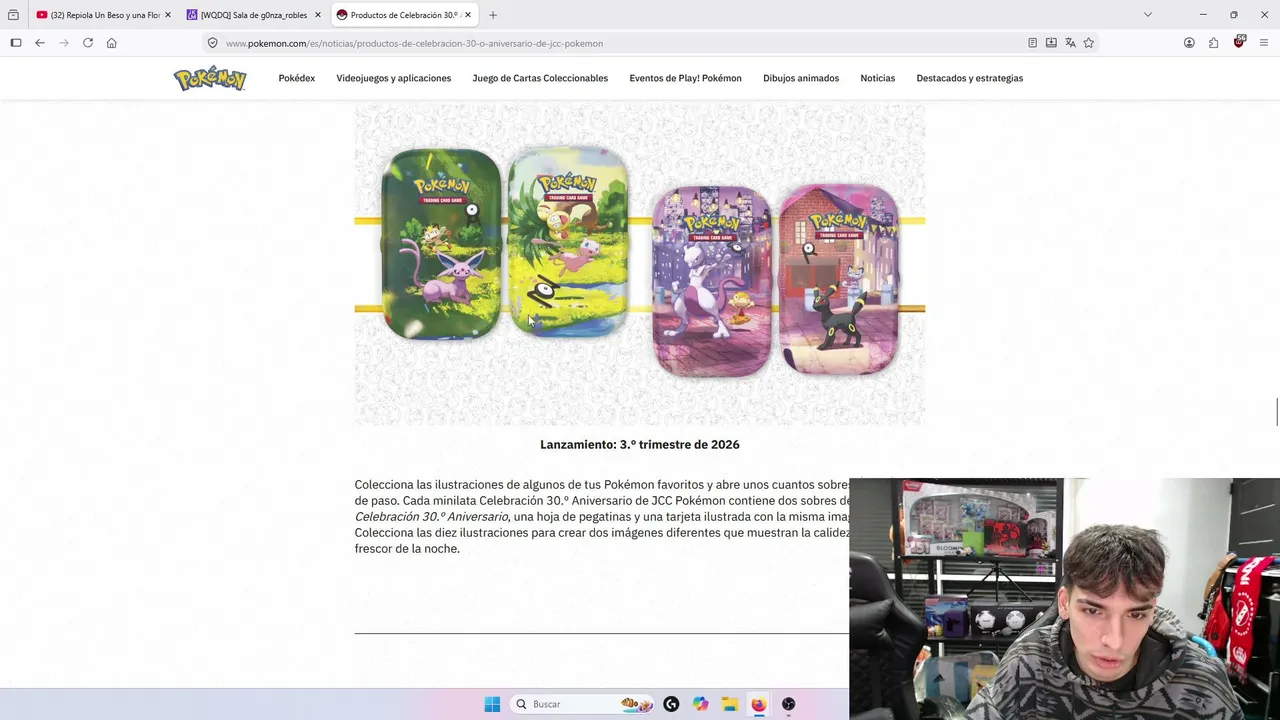Click the site security shield icon
Viewport: 1280px width, 720px height.
212,43
